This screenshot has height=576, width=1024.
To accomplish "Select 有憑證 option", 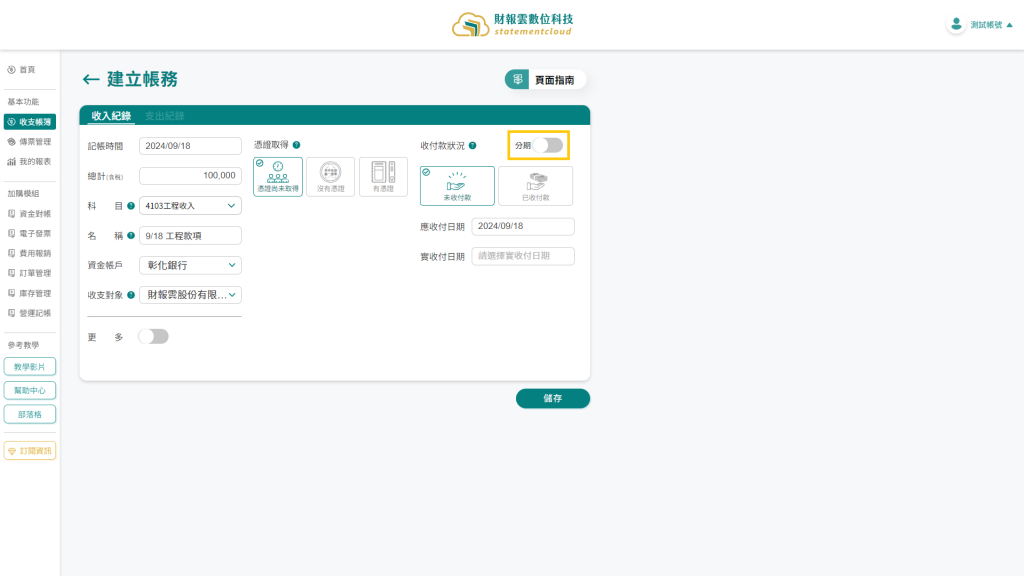I will coord(383,176).
